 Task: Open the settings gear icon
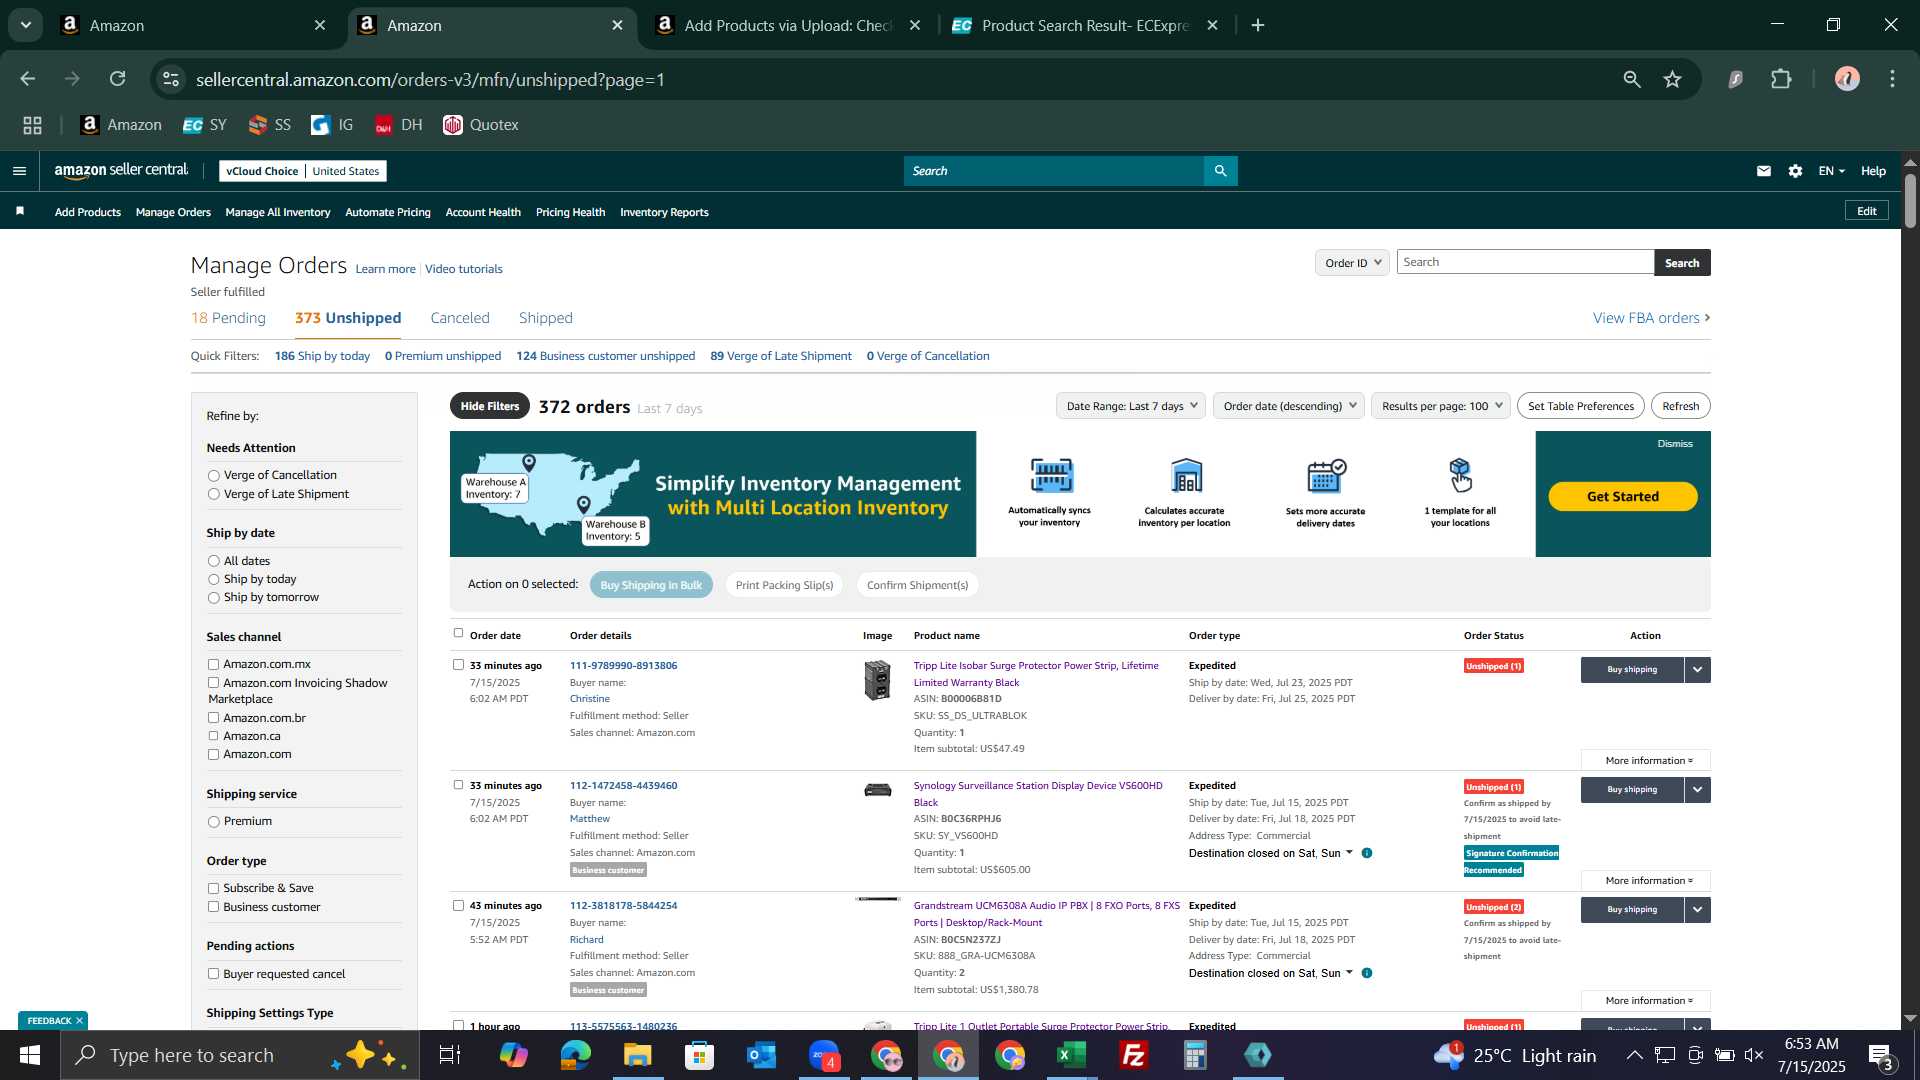click(1796, 171)
